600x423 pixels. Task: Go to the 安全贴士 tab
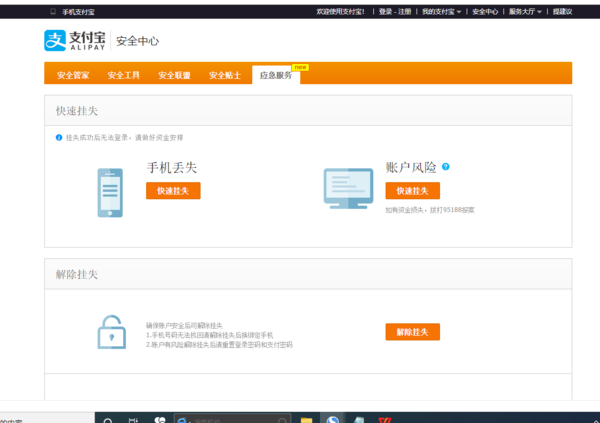click(225, 75)
